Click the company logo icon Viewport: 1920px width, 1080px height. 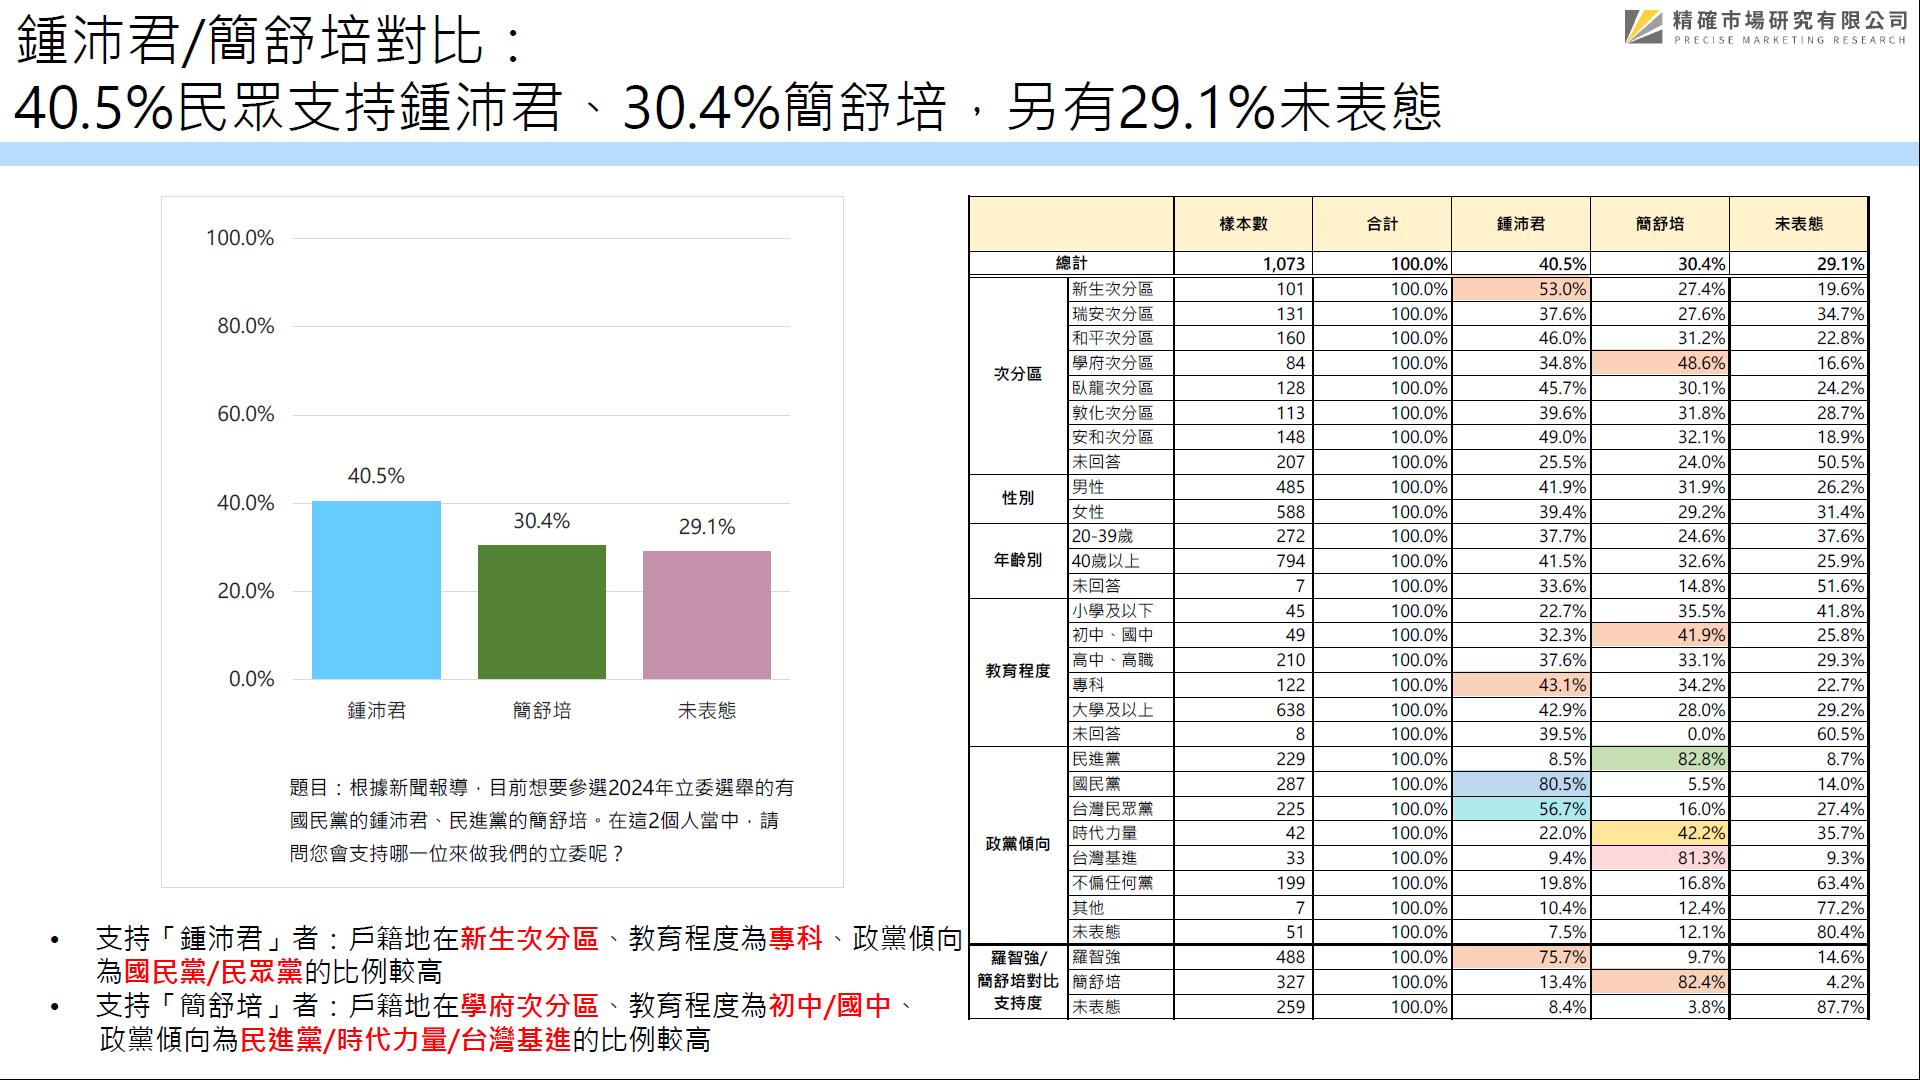(x=1644, y=27)
